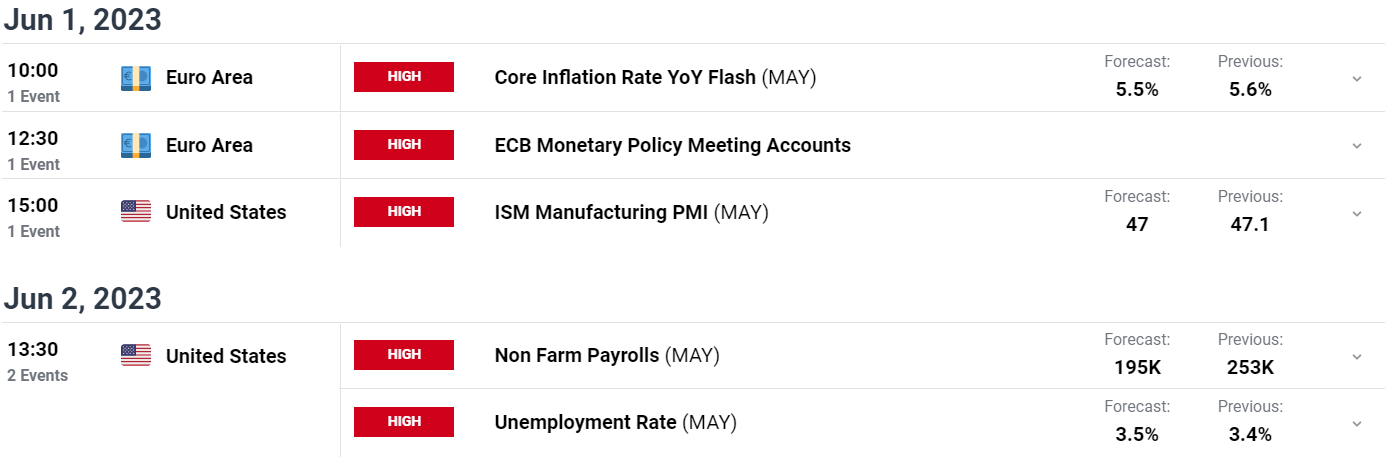
Task: Open the Non Farm Payrolls event
Action: (607, 355)
